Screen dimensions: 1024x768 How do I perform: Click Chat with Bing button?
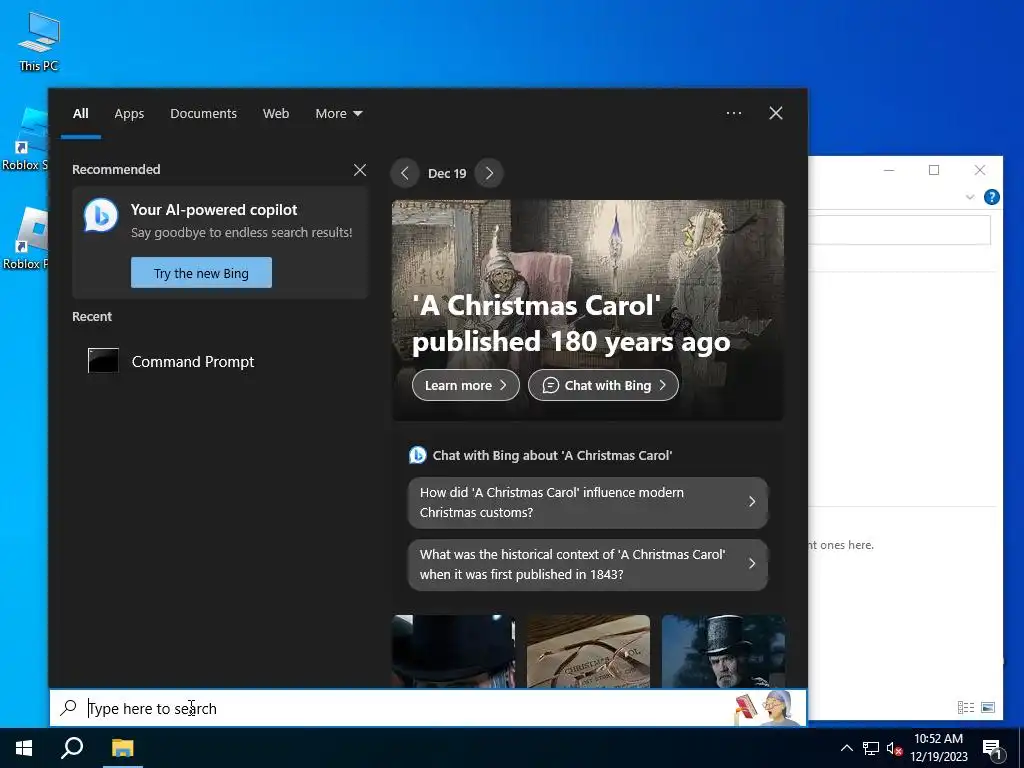pyautogui.click(x=603, y=385)
